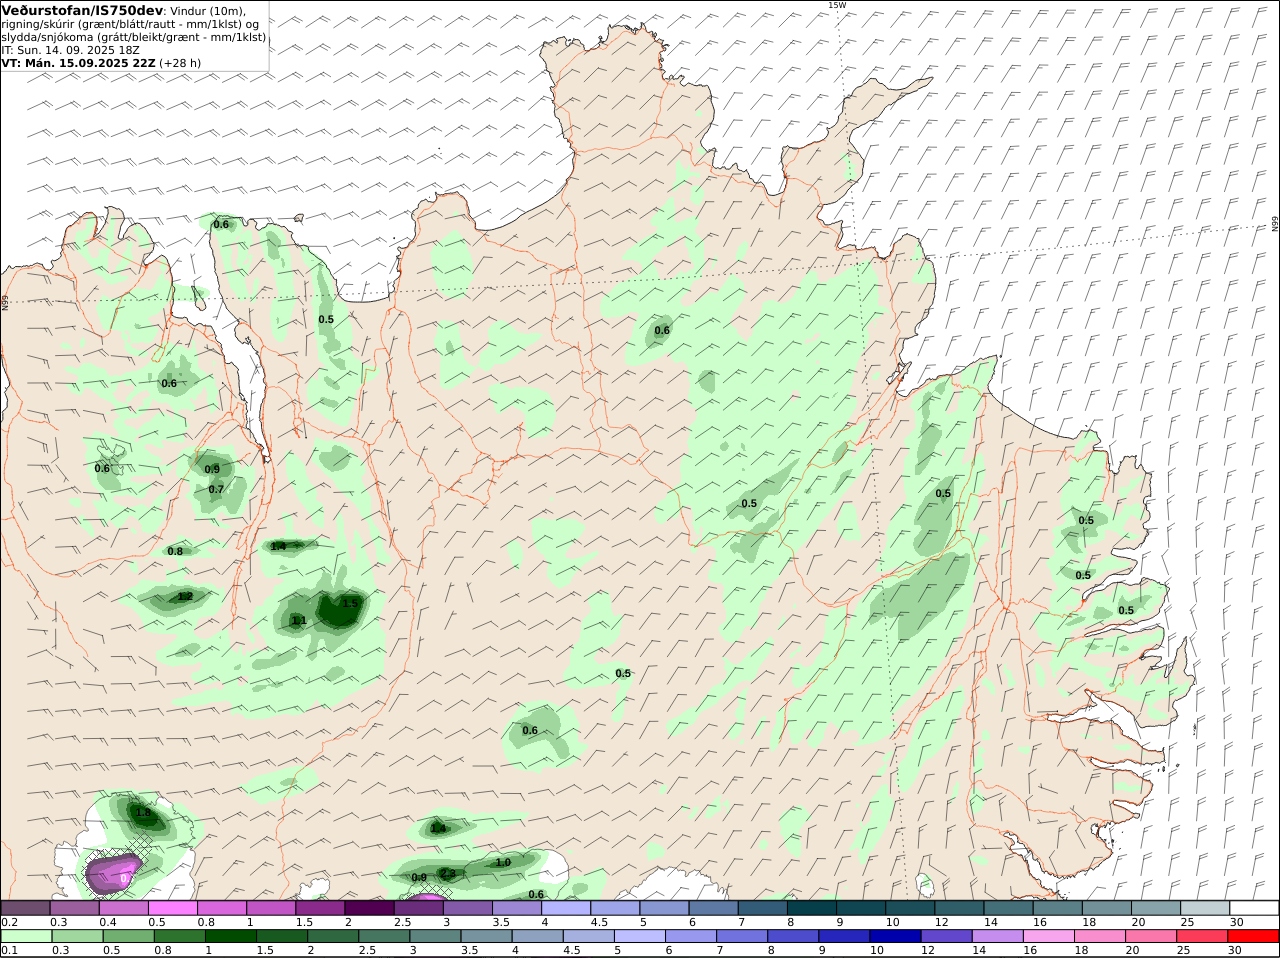
Task: Pick the lower legend lavender swatch between 5 and 6
Action: click(640, 937)
